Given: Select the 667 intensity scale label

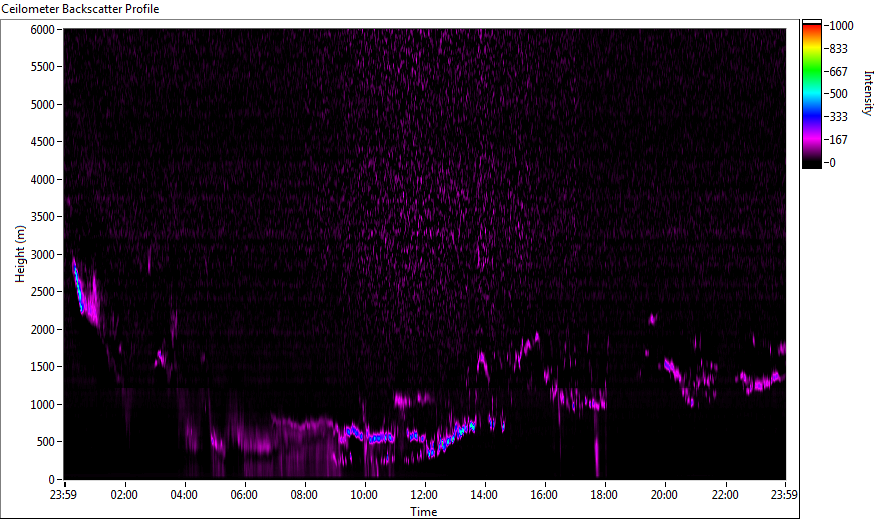Looking at the screenshot, I should (839, 72).
